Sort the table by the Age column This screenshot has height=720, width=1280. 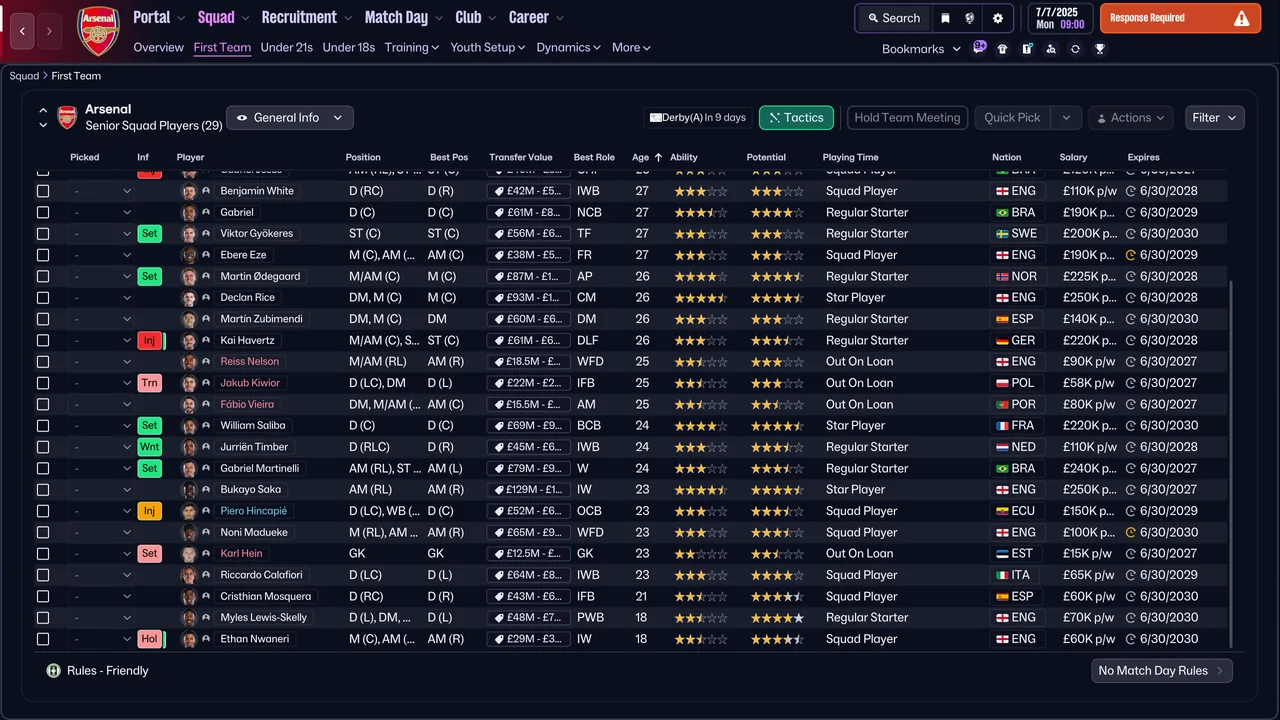click(641, 157)
